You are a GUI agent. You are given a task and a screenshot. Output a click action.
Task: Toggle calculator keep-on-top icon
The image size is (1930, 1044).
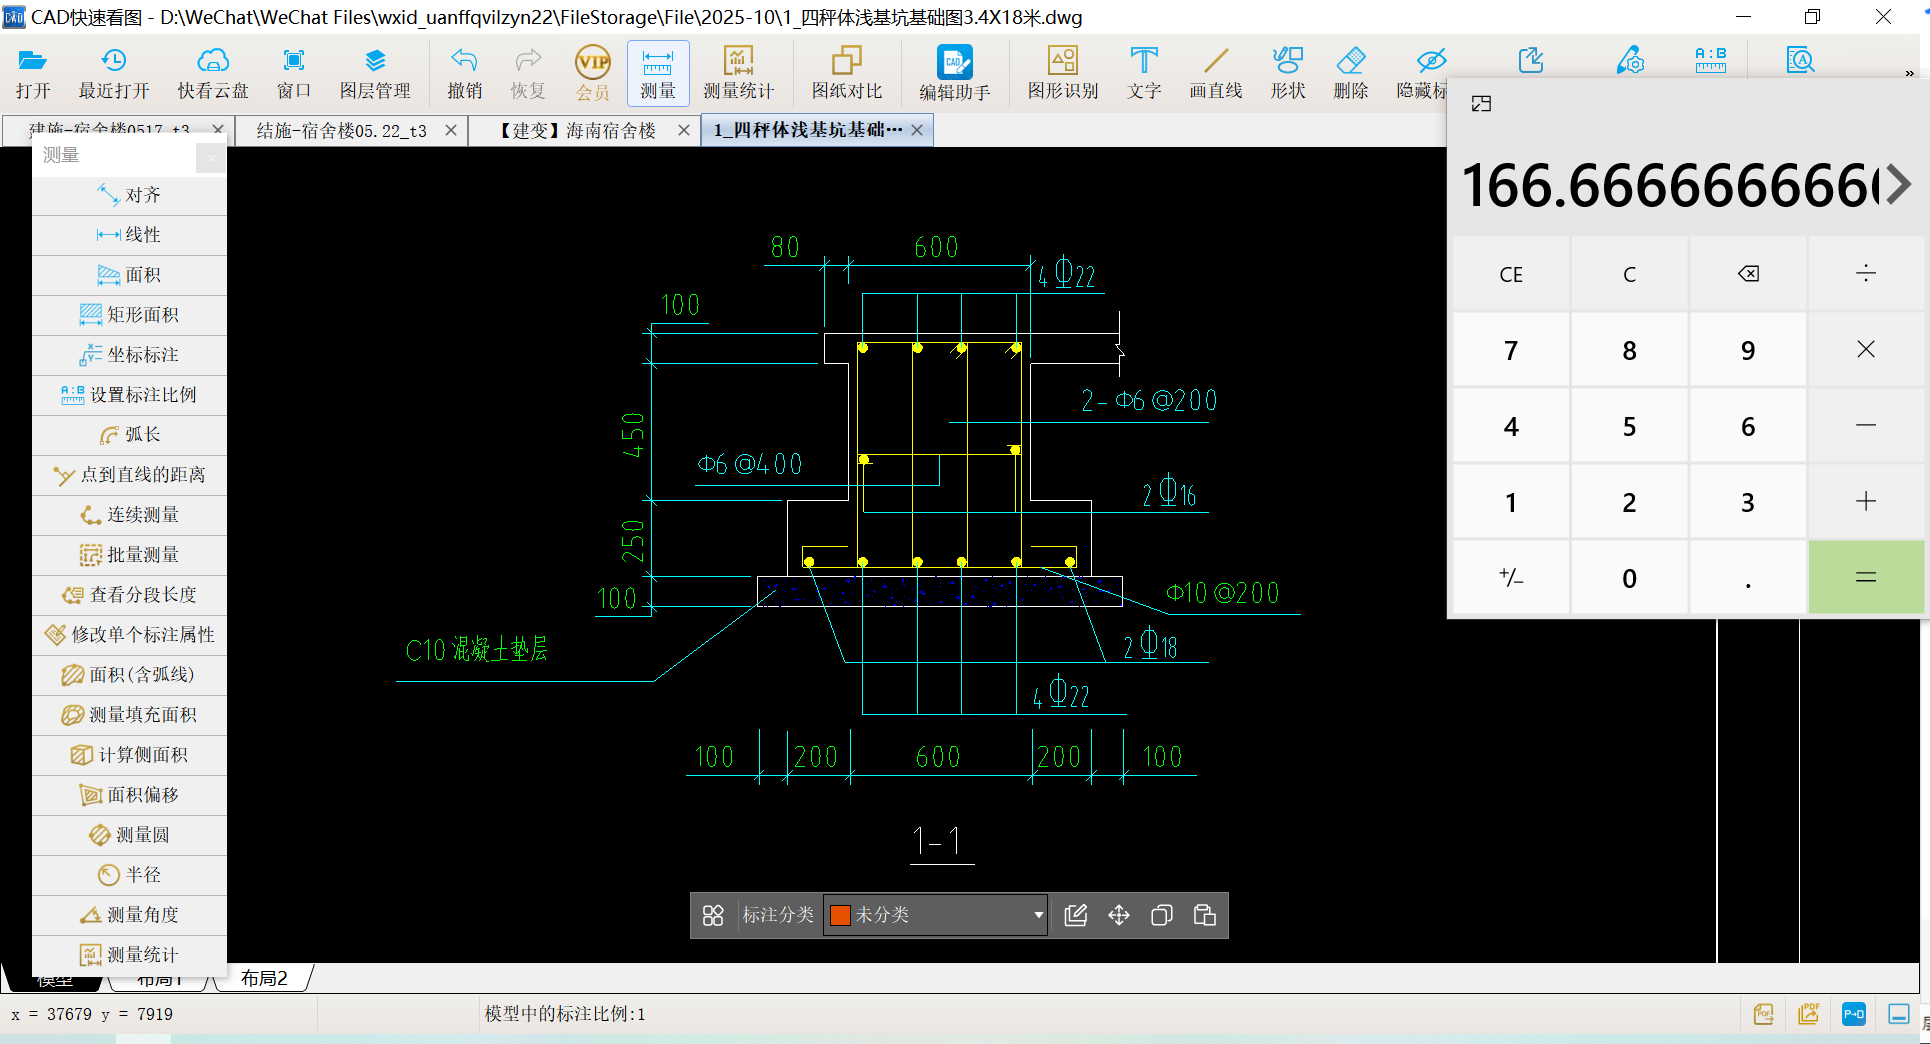pos(1481,104)
